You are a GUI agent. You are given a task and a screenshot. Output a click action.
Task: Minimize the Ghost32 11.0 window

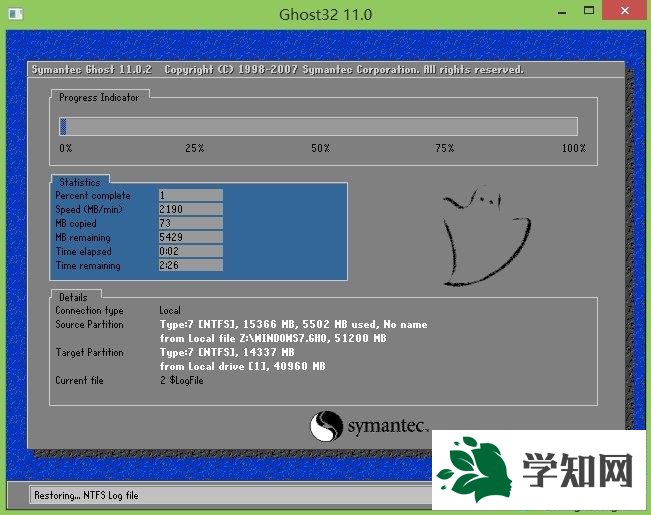562,11
